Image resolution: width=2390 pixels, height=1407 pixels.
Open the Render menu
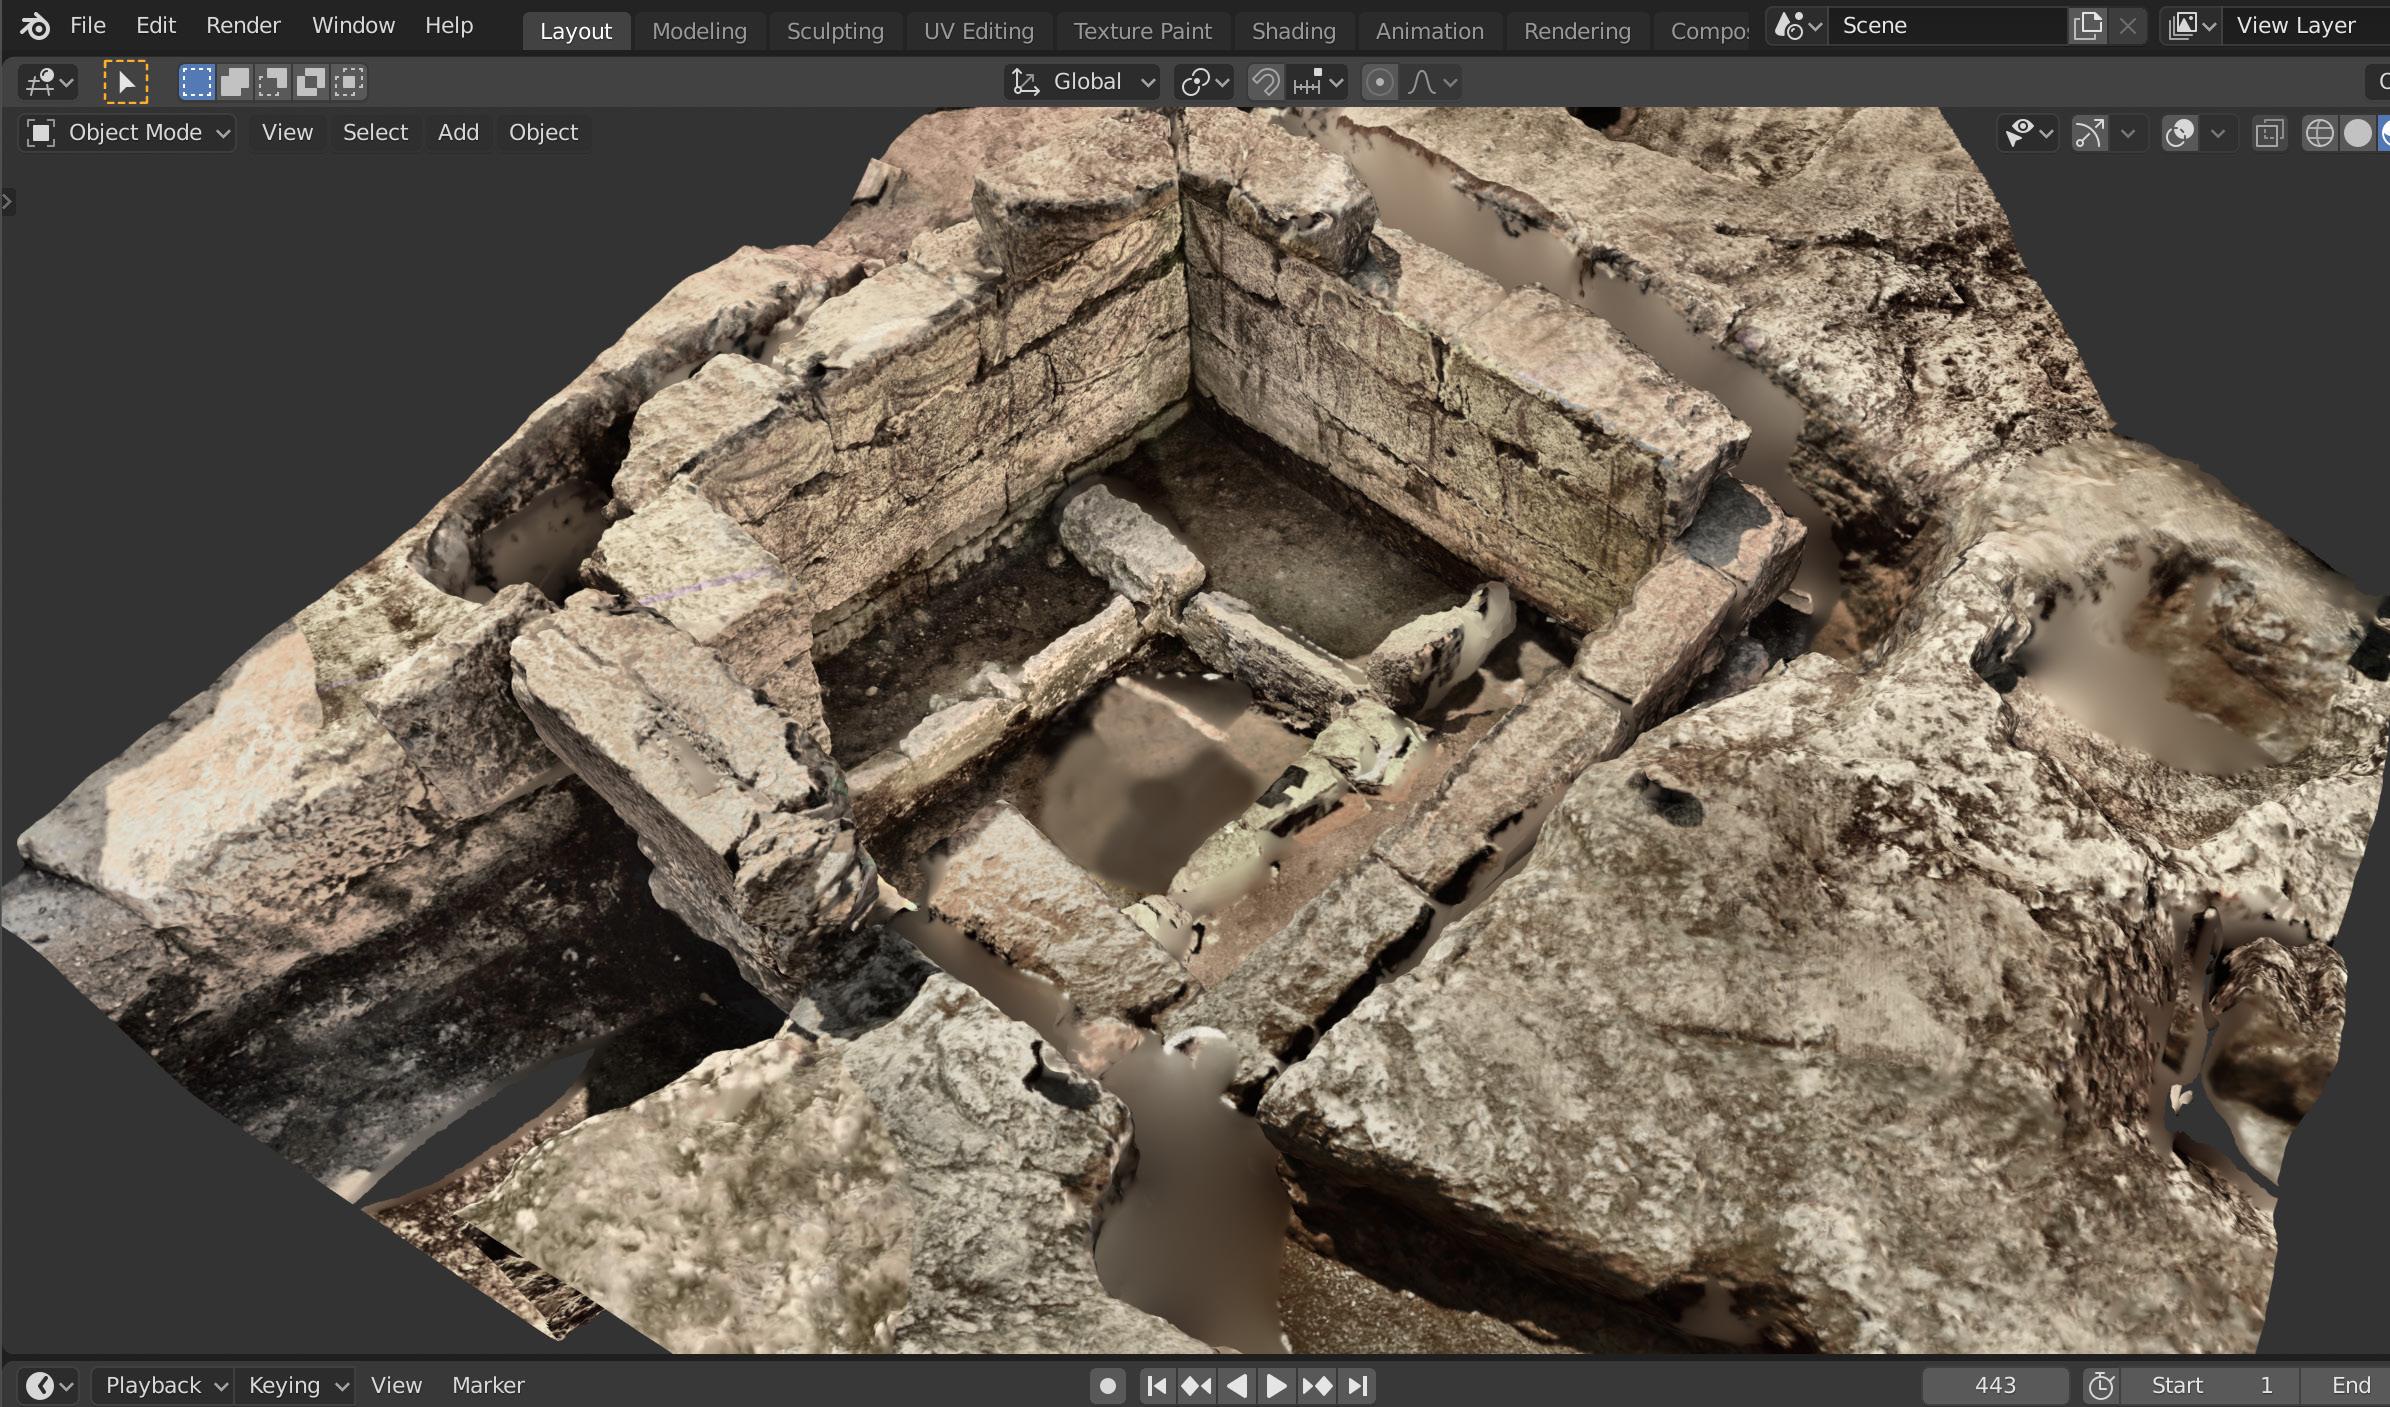point(243,26)
